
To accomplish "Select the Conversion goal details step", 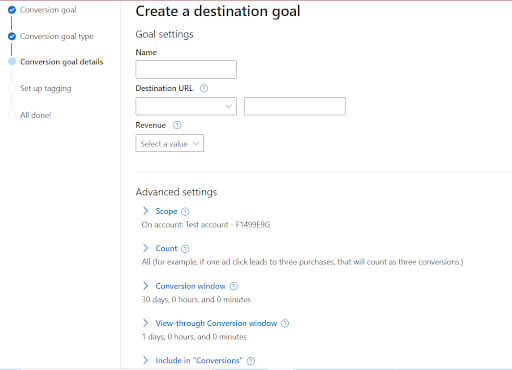I will point(62,62).
